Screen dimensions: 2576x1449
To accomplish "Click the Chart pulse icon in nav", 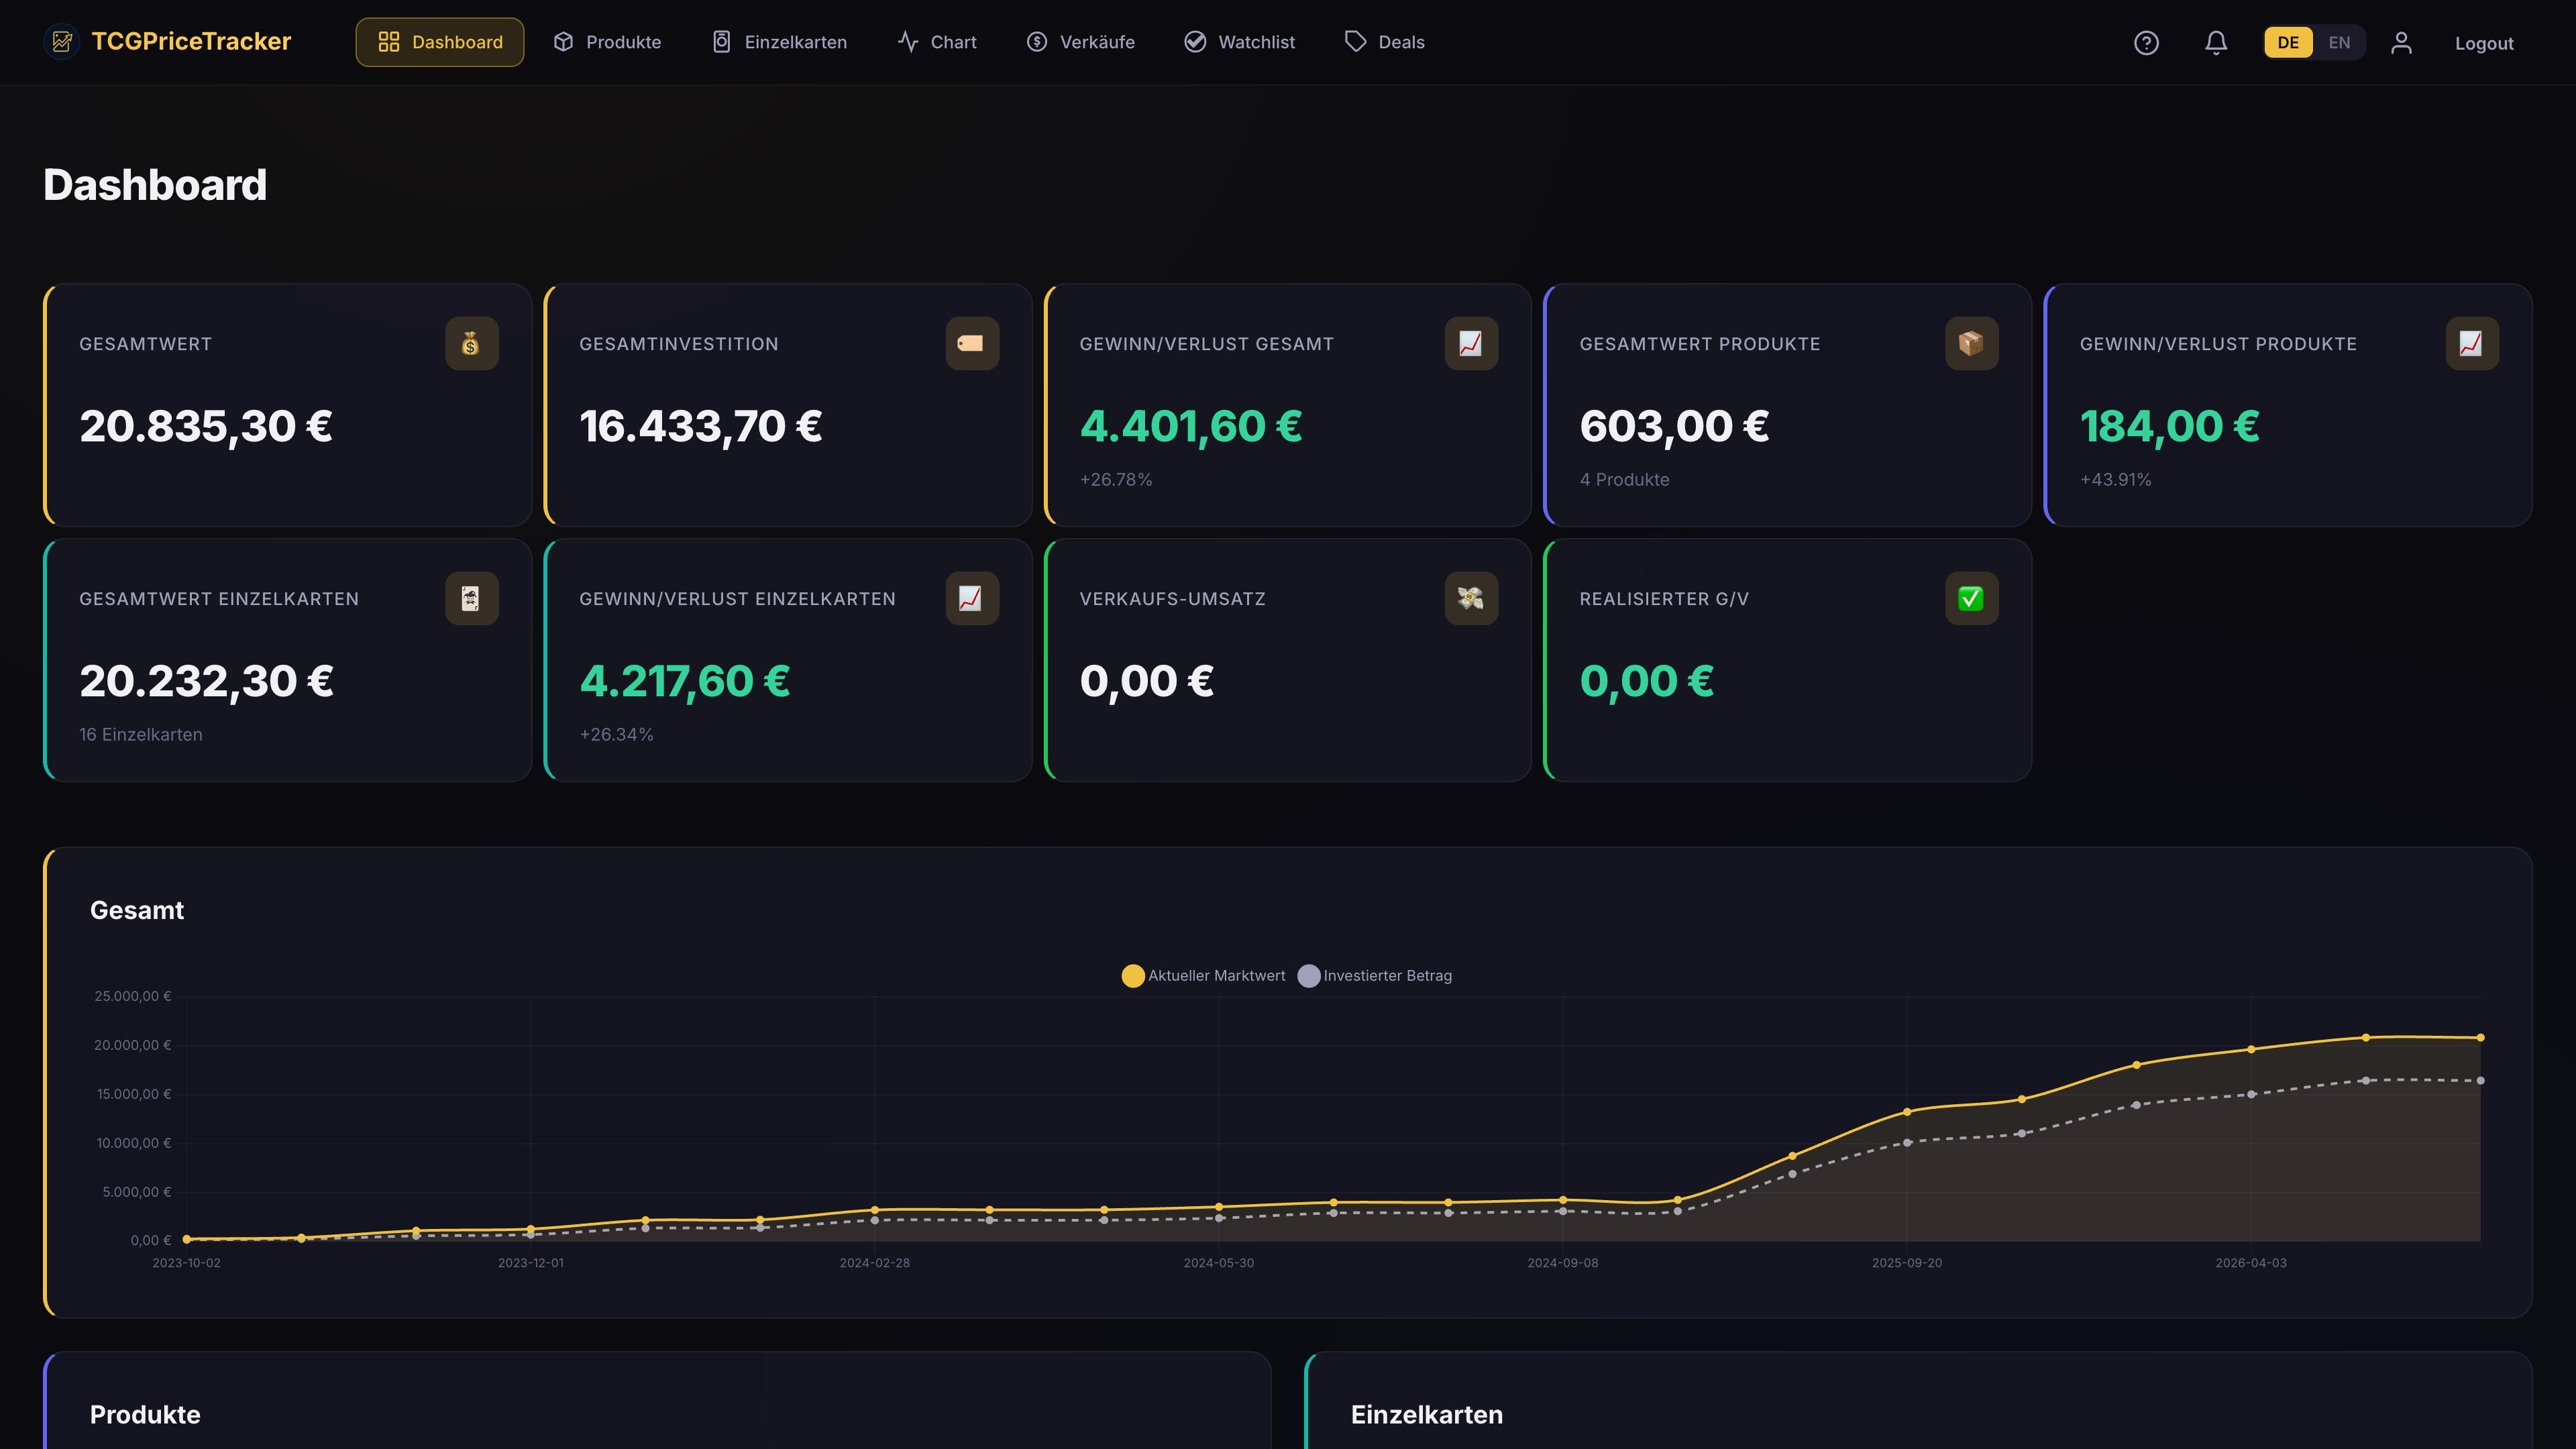I will [908, 42].
